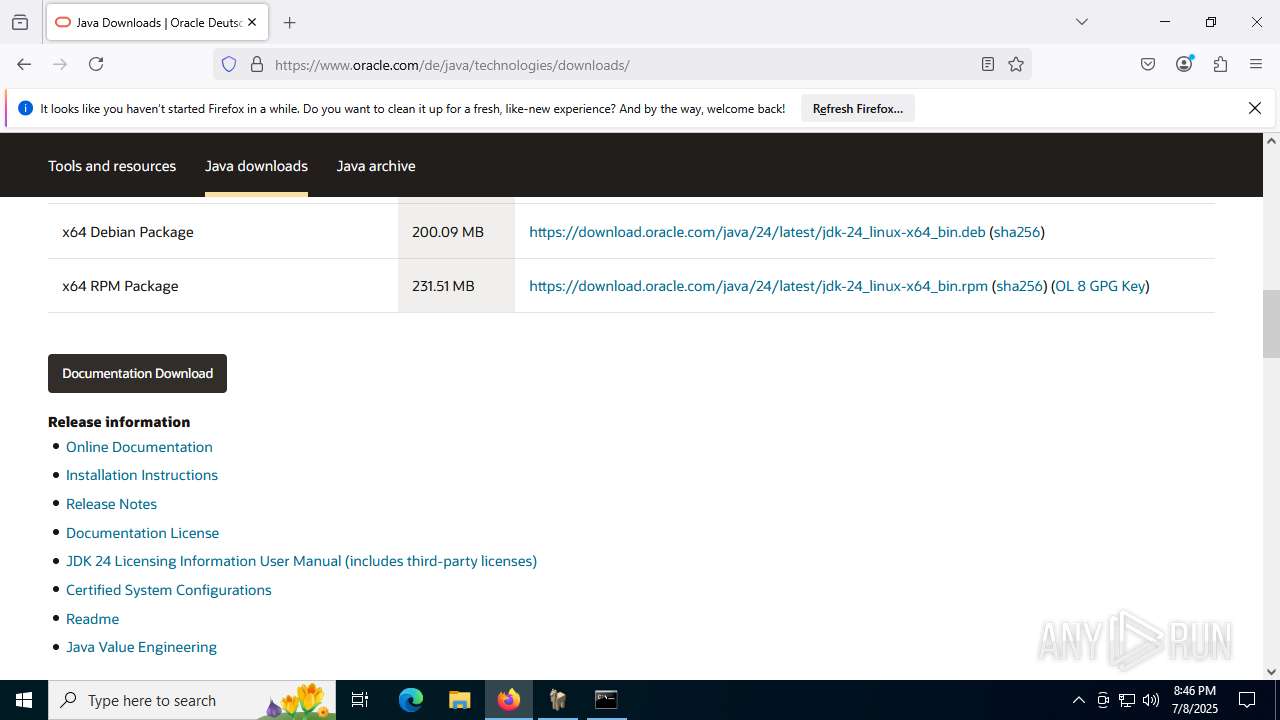Open Windows notification center icon
The height and width of the screenshot is (720, 1280).
pos(1247,700)
